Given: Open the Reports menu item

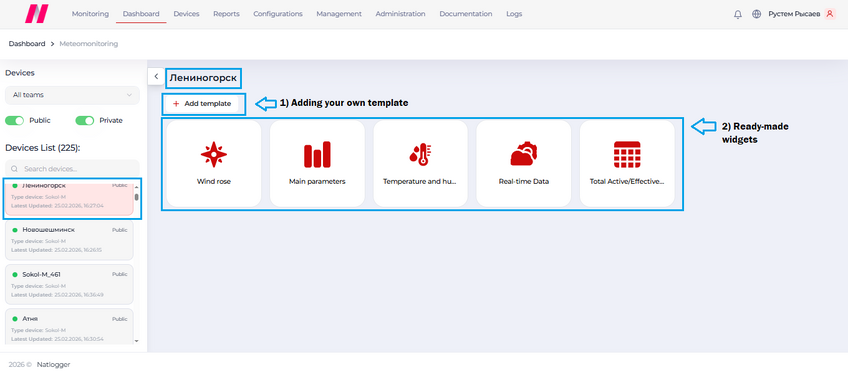Looking at the screenshot, I should pyautogui.click(x=226, y=14).
